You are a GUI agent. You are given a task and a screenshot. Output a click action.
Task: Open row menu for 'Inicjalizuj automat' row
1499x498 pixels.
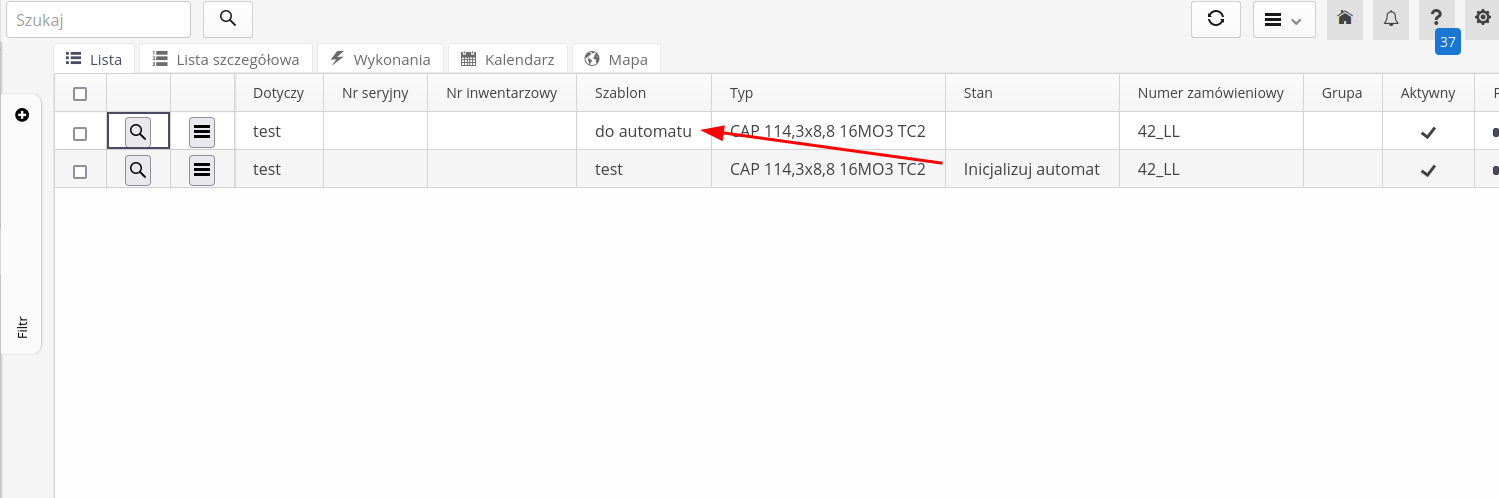(202, 171)
